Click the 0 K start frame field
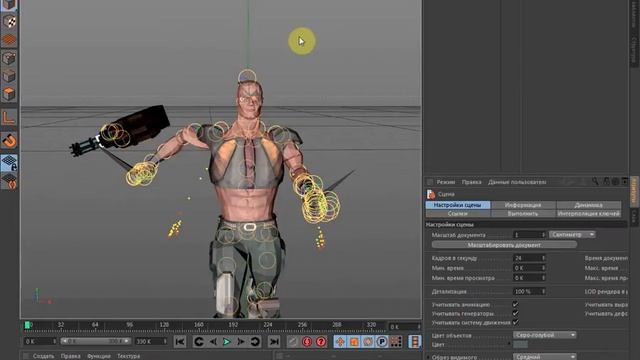This screenshot has height=360, width=640. coord(40,341)
